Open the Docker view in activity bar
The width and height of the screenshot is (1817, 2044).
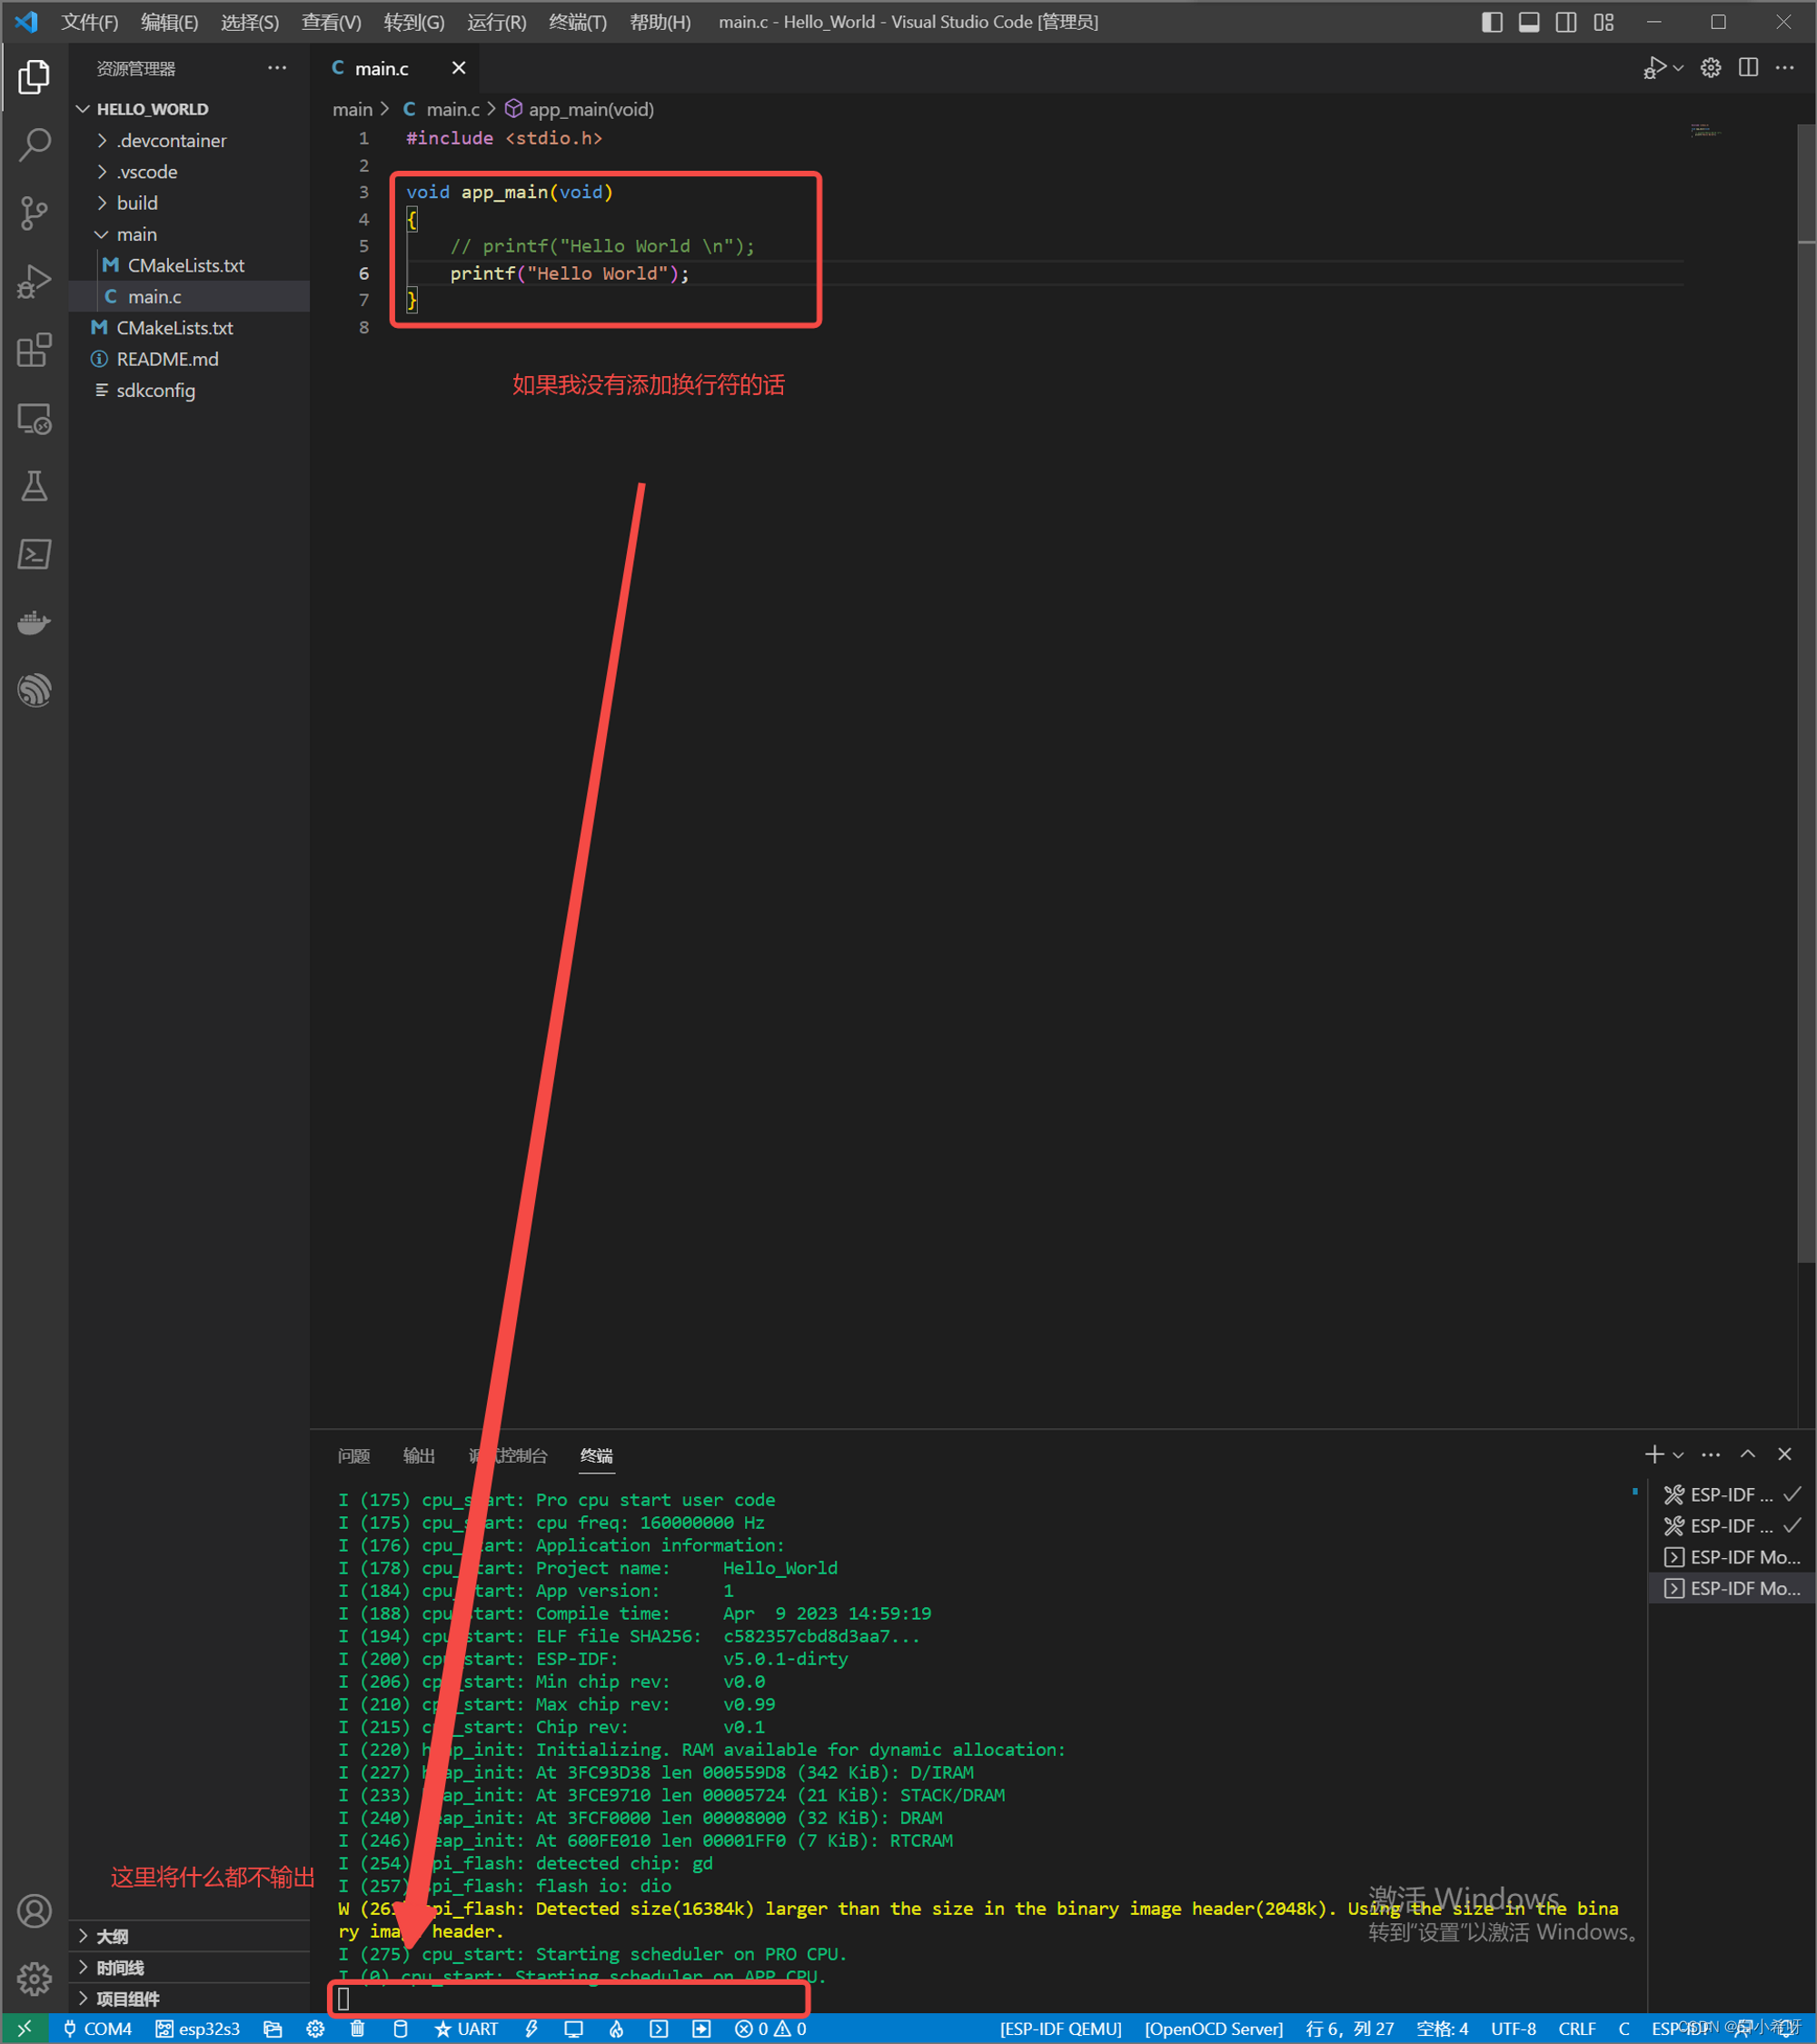pos(34,622)
